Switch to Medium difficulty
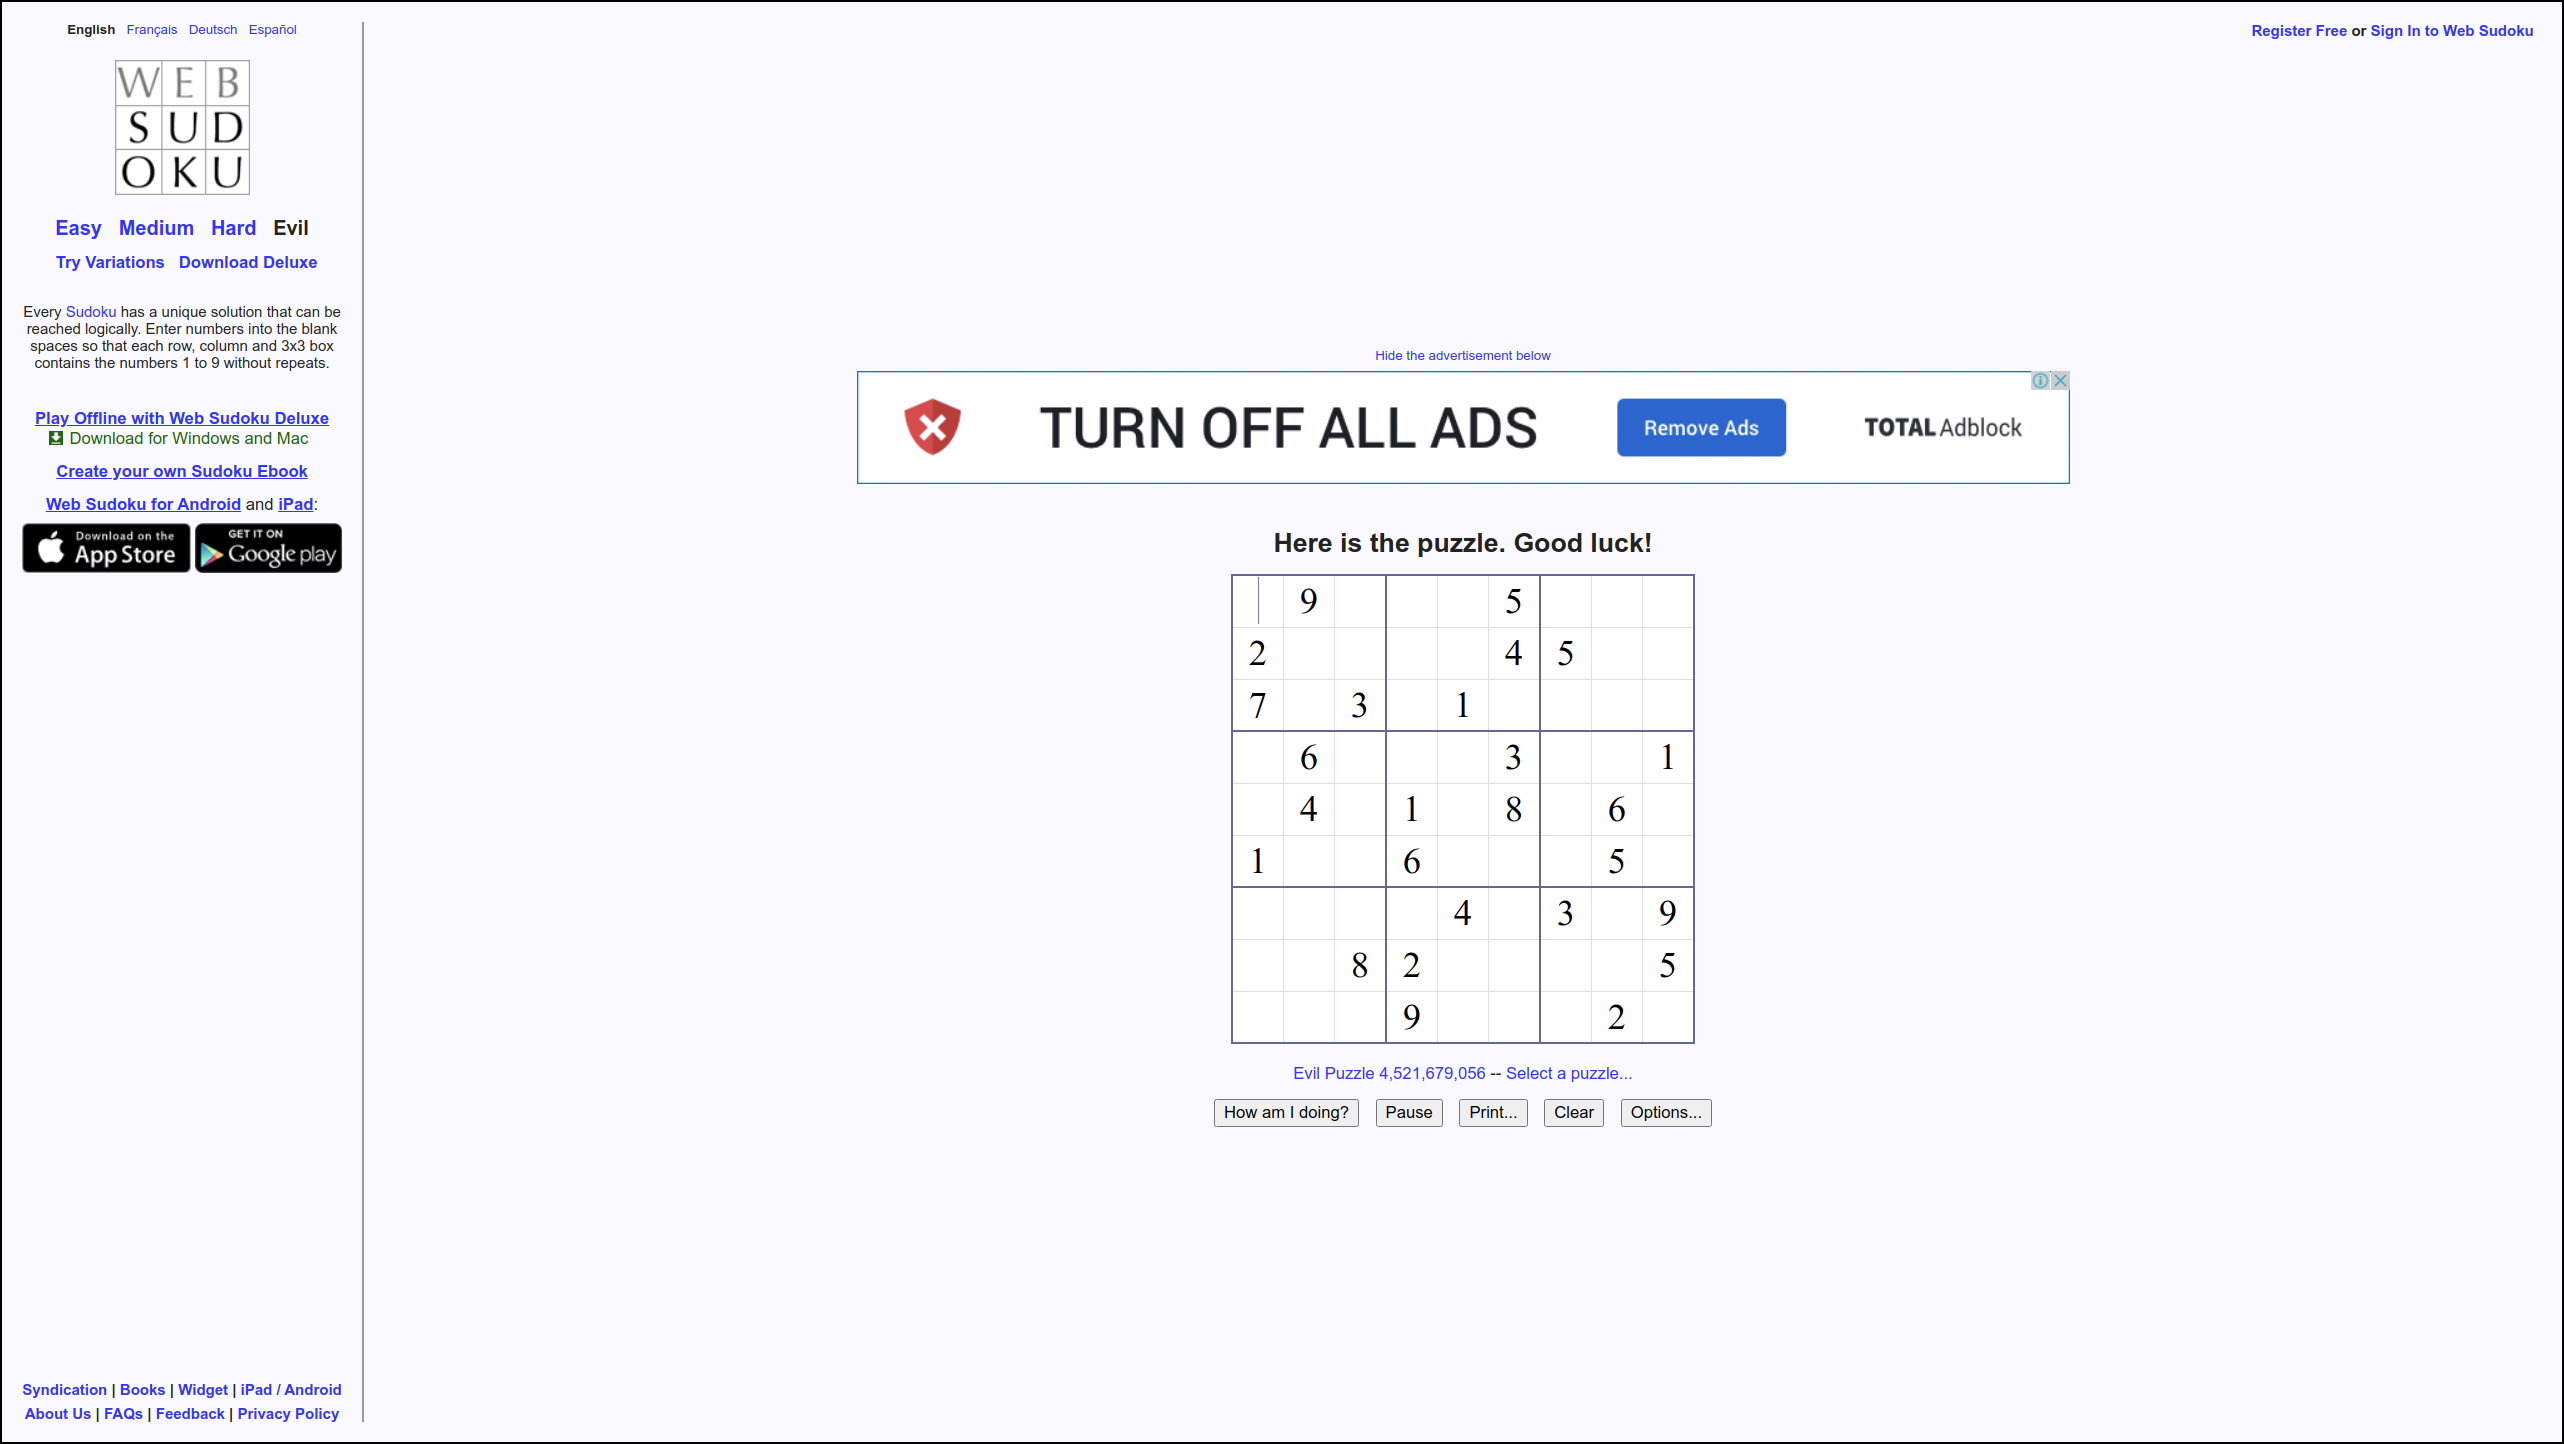The width and height of the screenshot is (2564, 1444). click(156, 228)
